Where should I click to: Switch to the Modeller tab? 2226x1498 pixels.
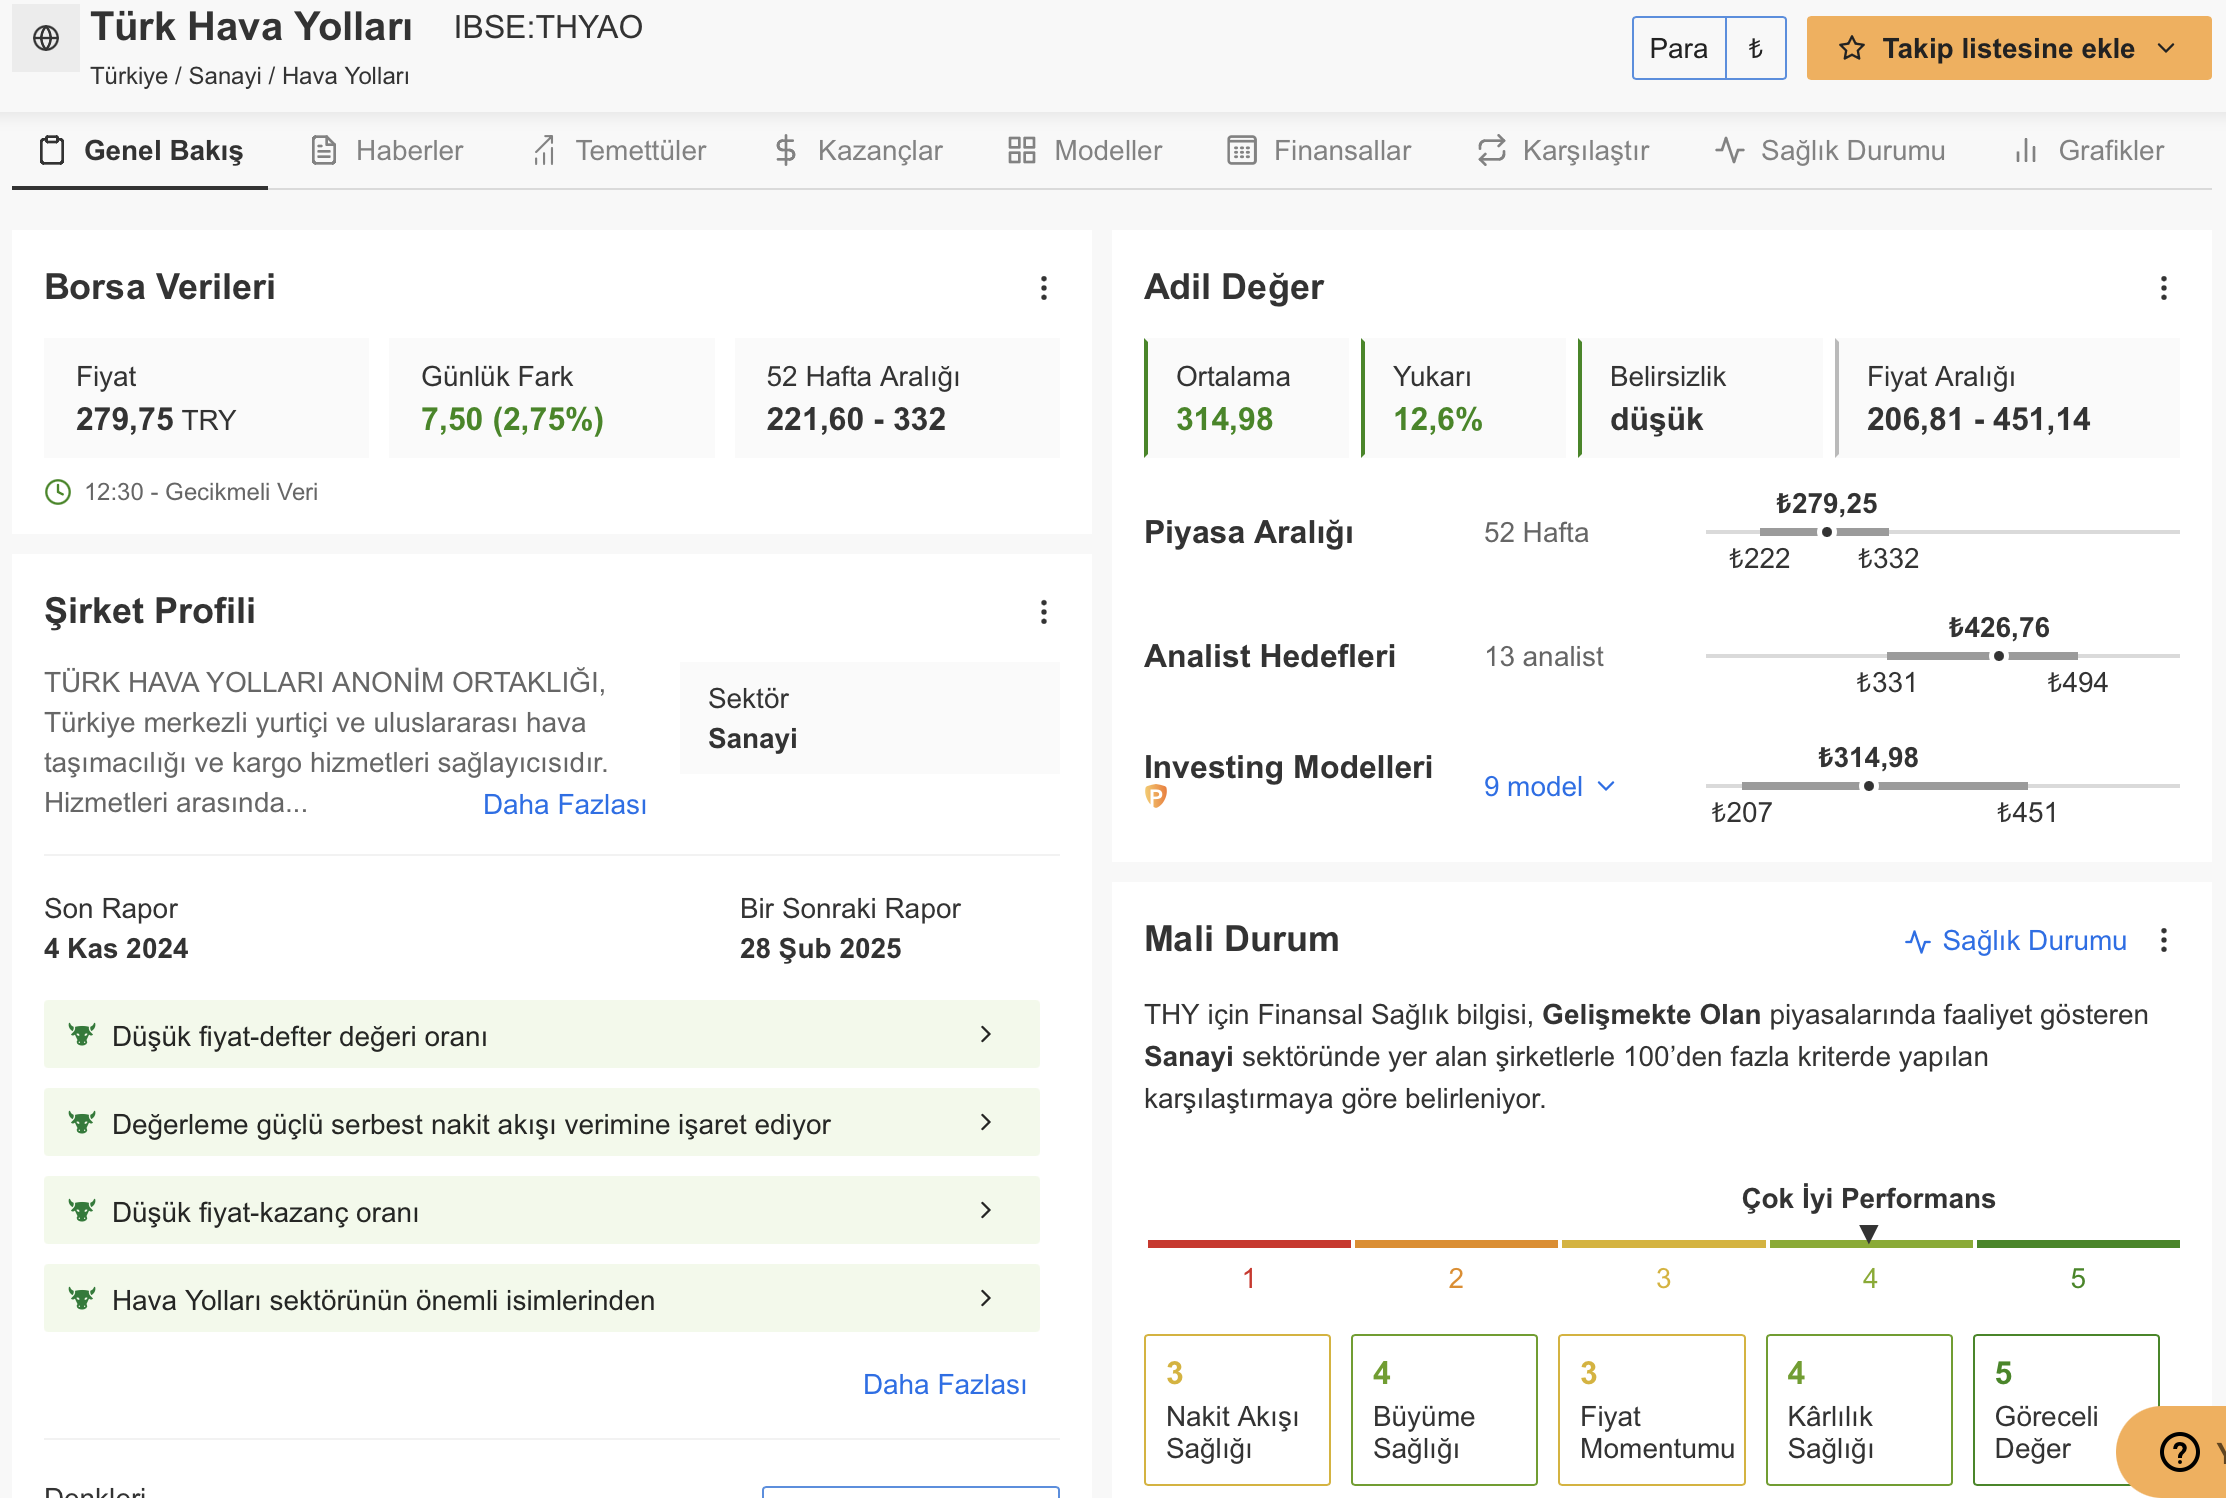(1085, 150)
